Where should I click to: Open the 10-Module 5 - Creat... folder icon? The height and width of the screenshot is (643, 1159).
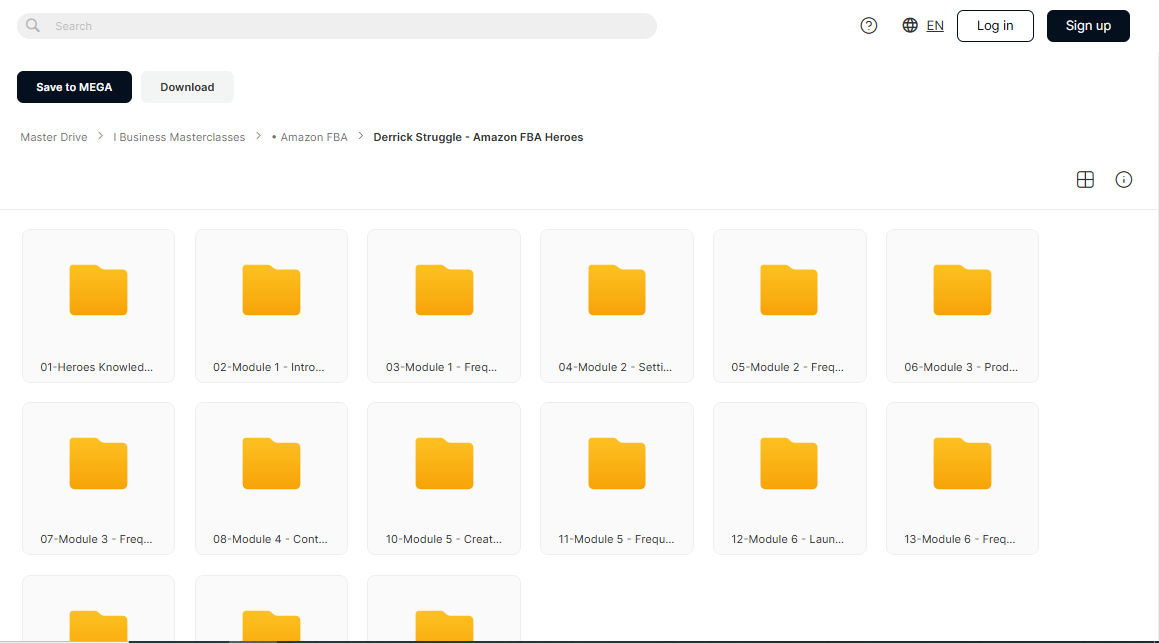coord(444,463)
